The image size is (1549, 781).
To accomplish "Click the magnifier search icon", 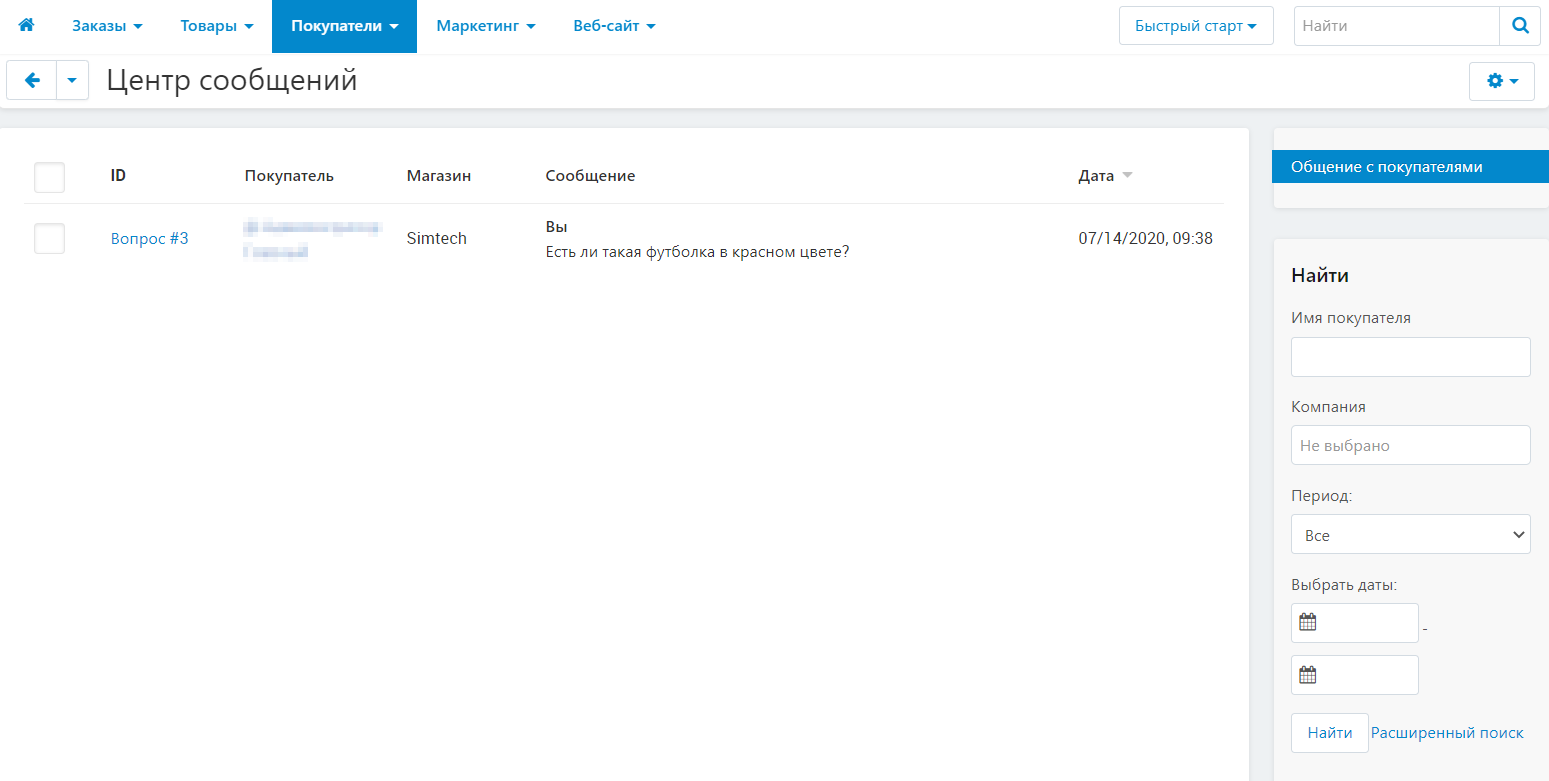I will (x=1520, y=26).
